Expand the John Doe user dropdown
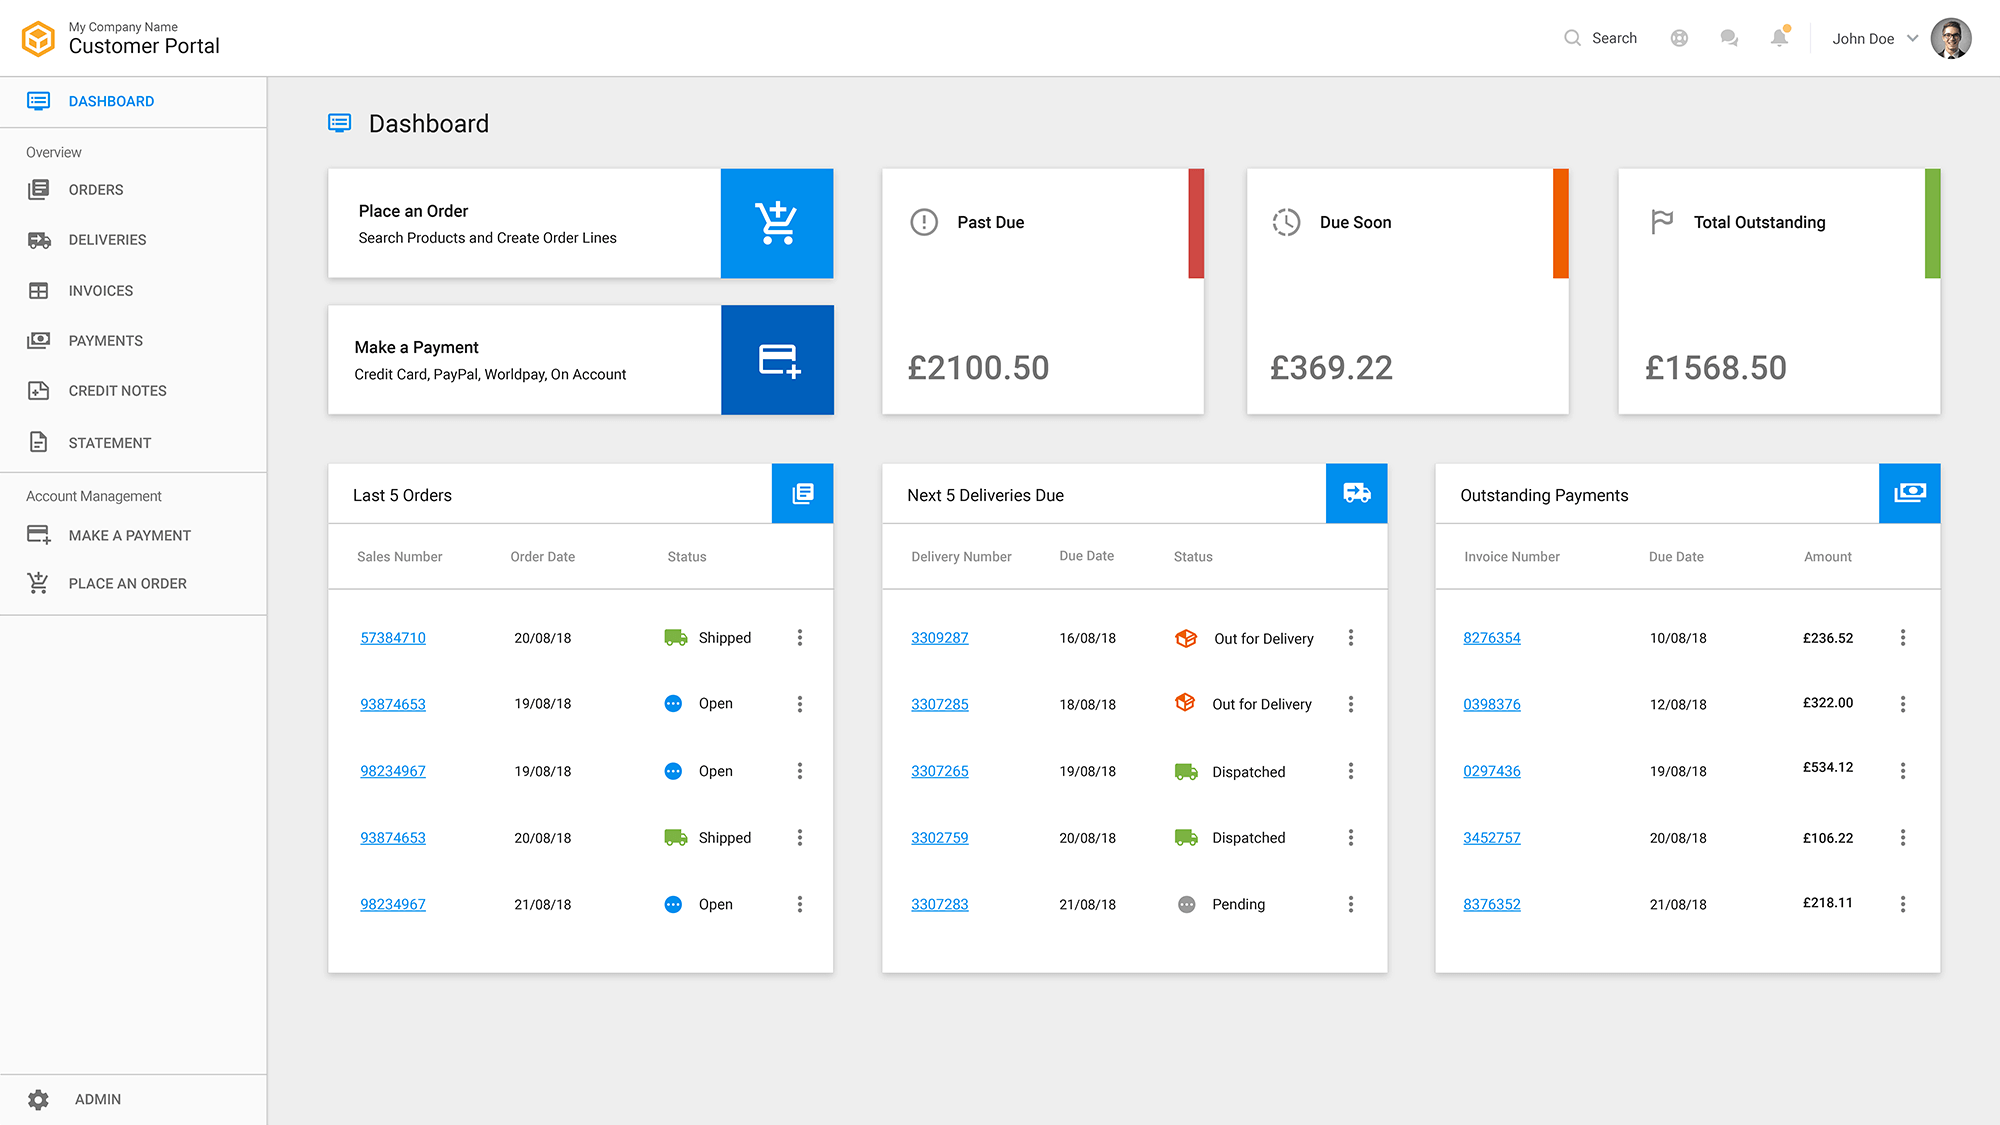This screenshot has height=1125, width=2000. 1912,38
